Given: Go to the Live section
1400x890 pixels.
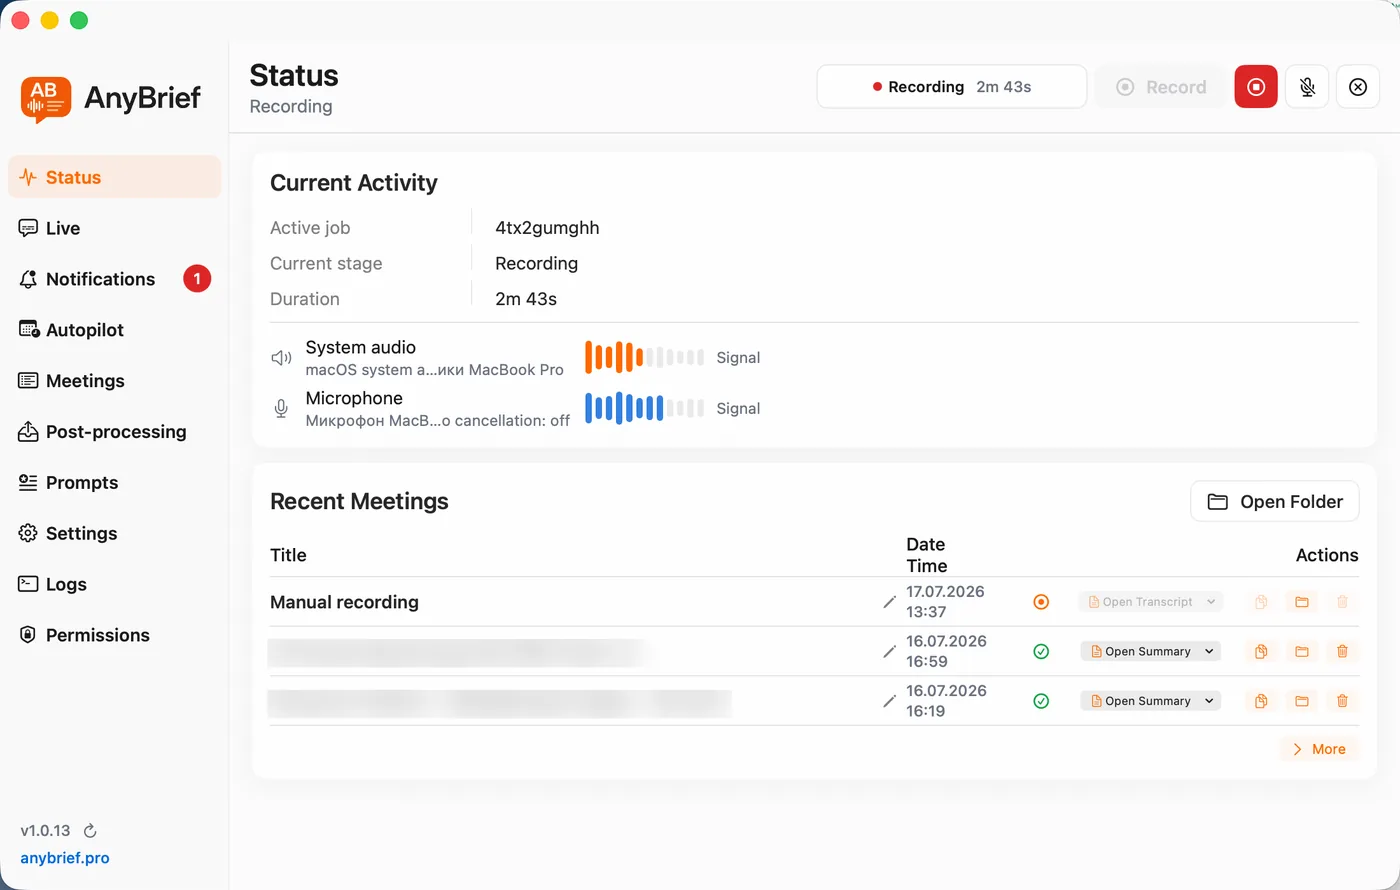Looking at the screenshot, I should 114,228.
